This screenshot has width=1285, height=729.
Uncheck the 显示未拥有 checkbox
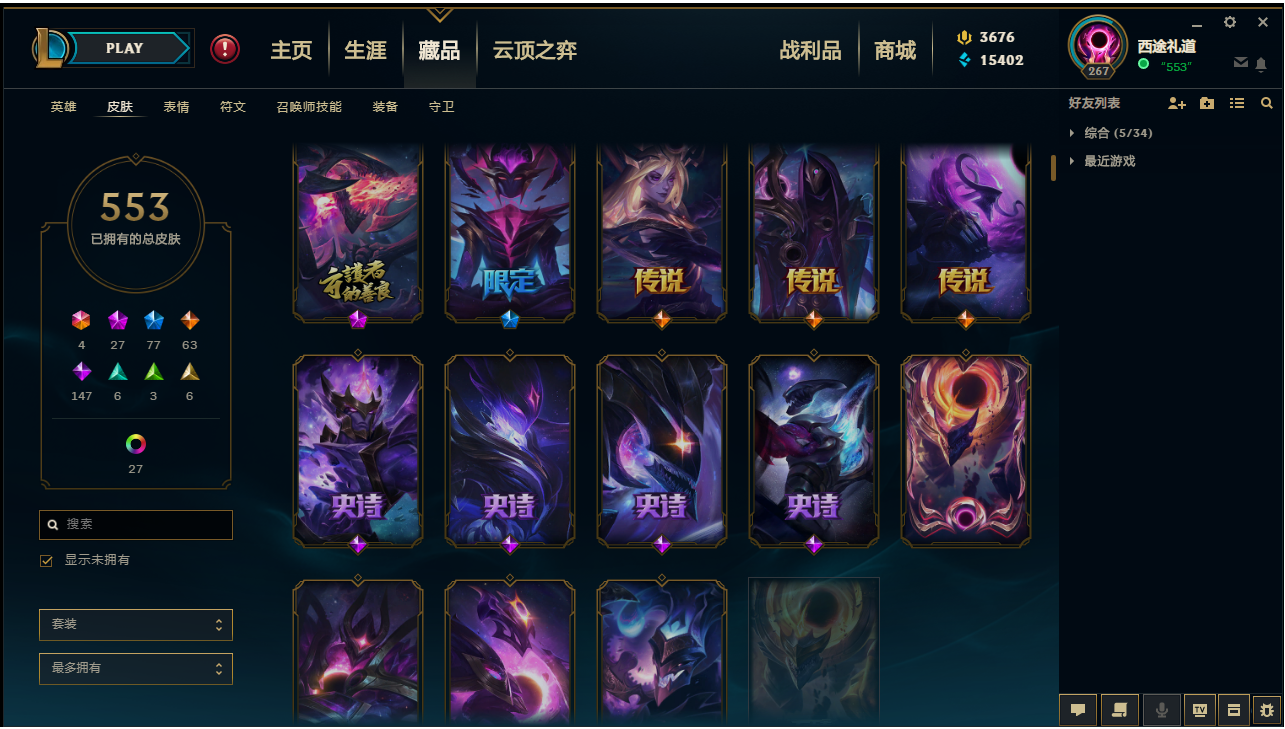(46, 561)
